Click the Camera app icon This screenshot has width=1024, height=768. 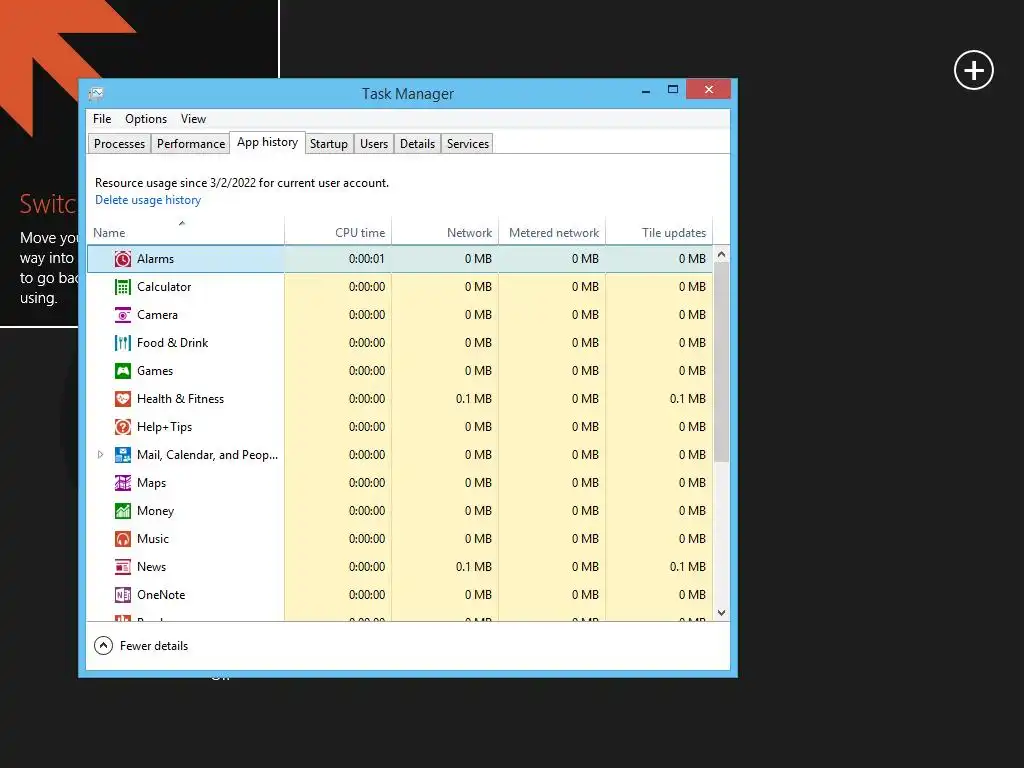(x=123, y=315)
